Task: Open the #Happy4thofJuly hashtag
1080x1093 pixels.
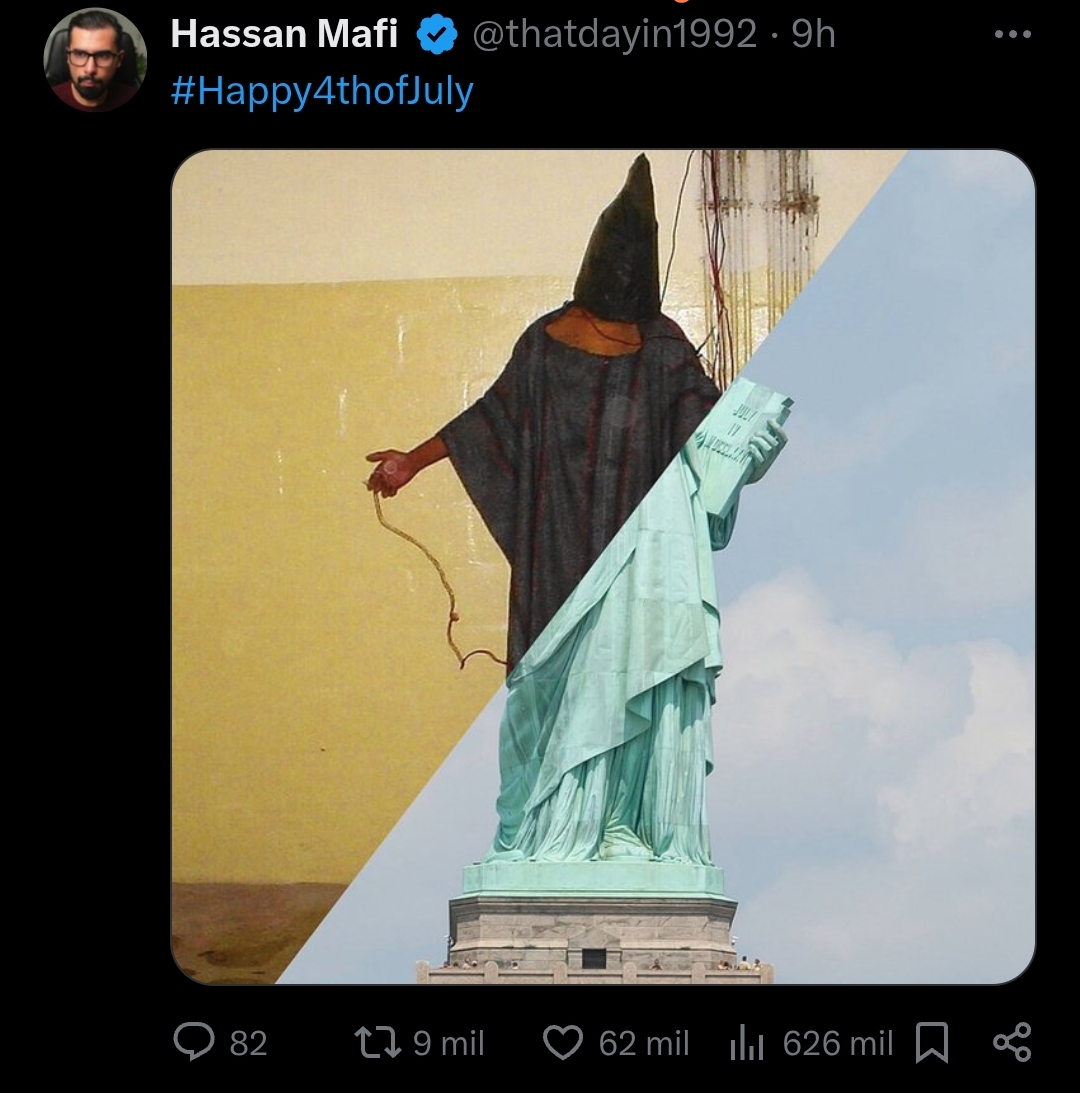Action: click(x=322, y=91)
